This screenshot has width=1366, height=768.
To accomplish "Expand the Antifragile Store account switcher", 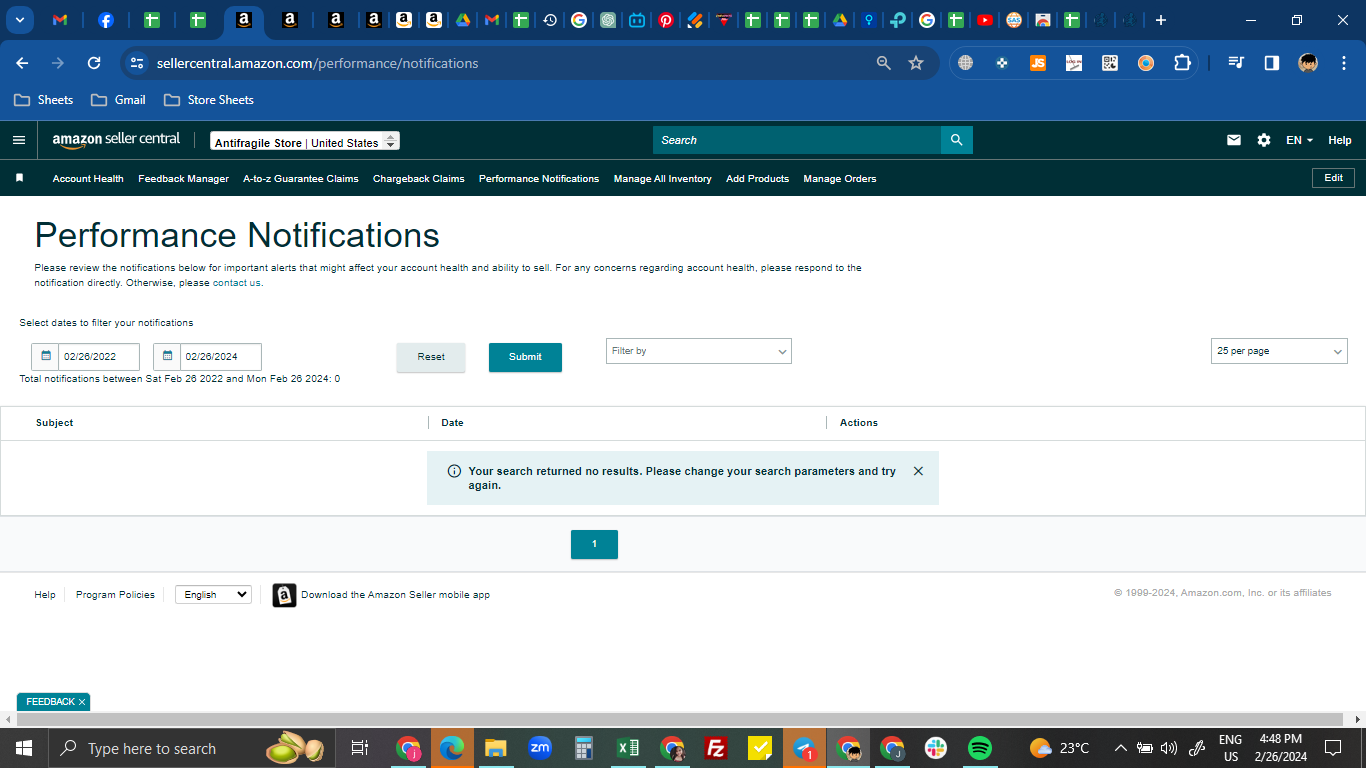I will [305, 142].
